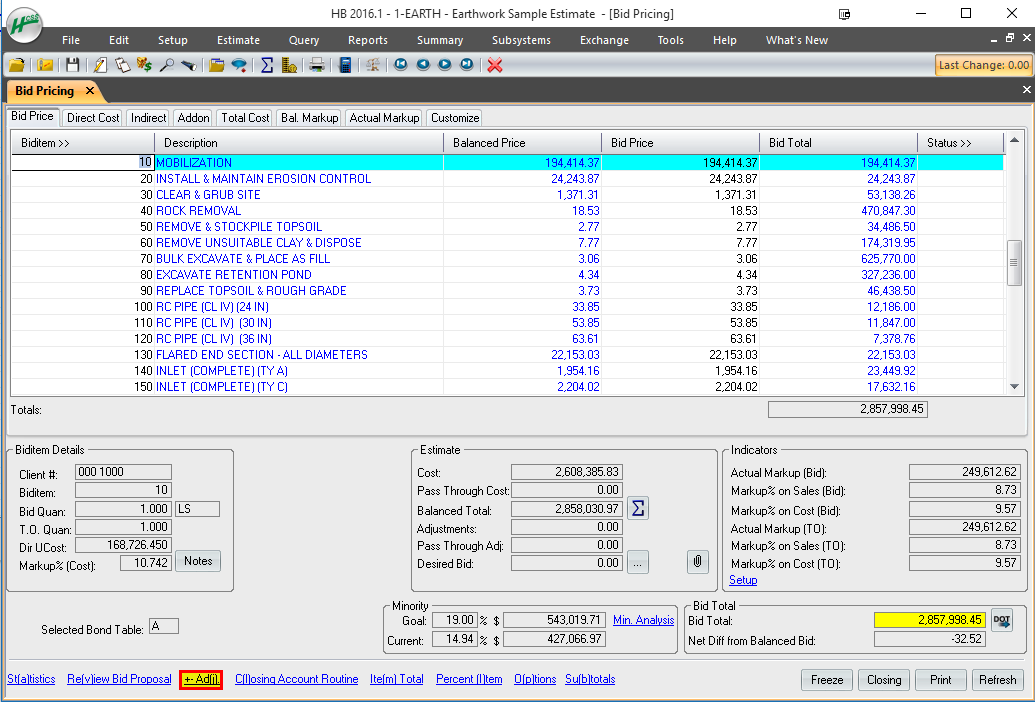Click the red X delete icon
1035x702 pixels.
click(494, 65)
